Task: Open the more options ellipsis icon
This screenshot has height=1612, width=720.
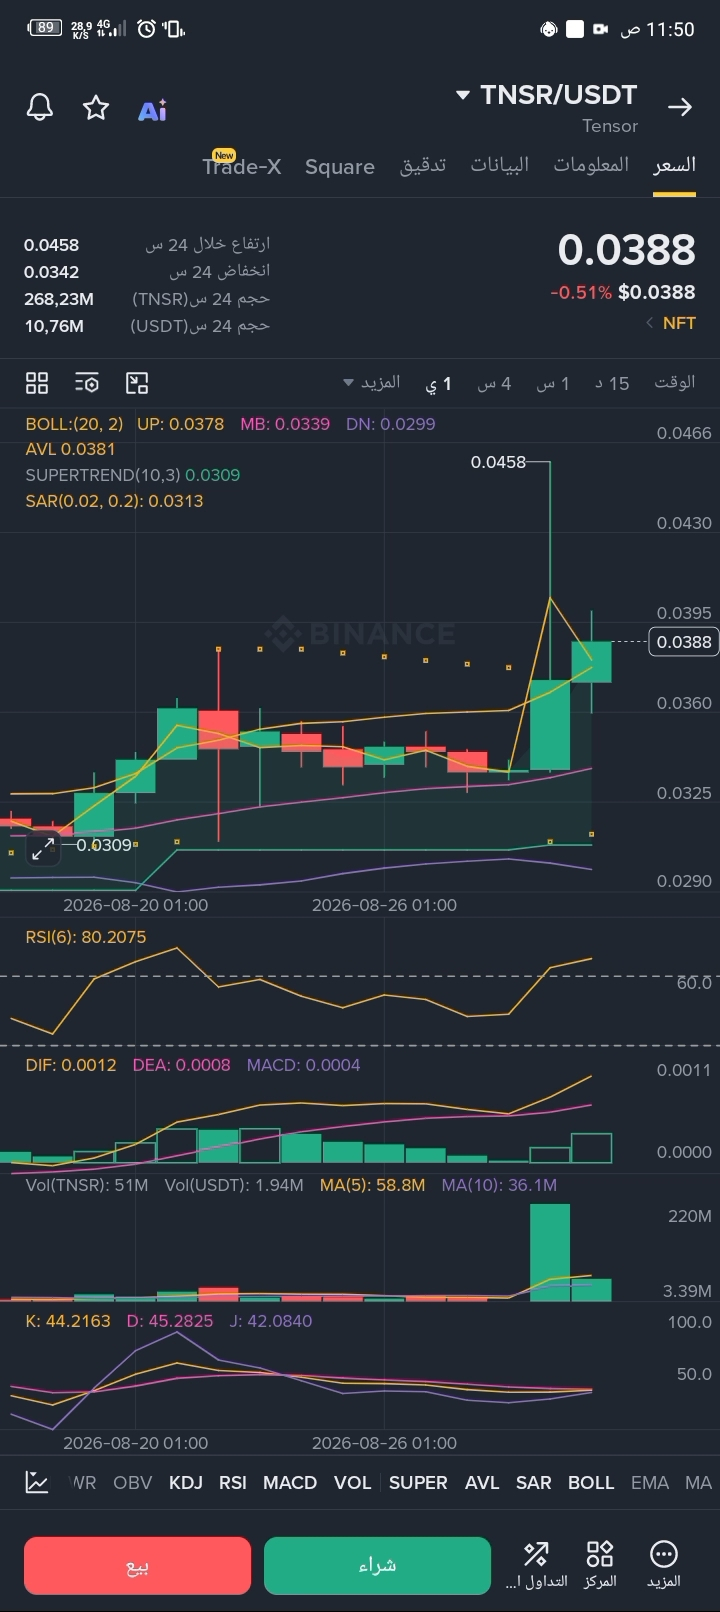Action: (x=664, y=1554)
